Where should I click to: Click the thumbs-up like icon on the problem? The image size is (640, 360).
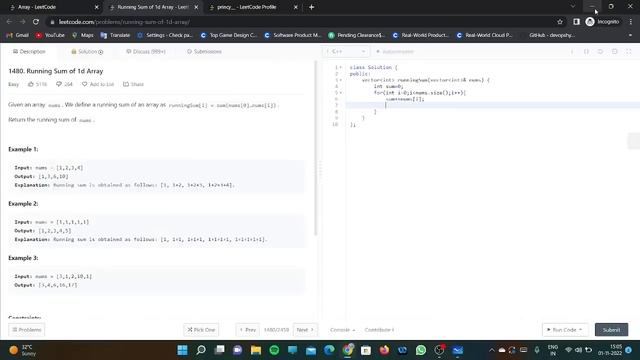31,84
